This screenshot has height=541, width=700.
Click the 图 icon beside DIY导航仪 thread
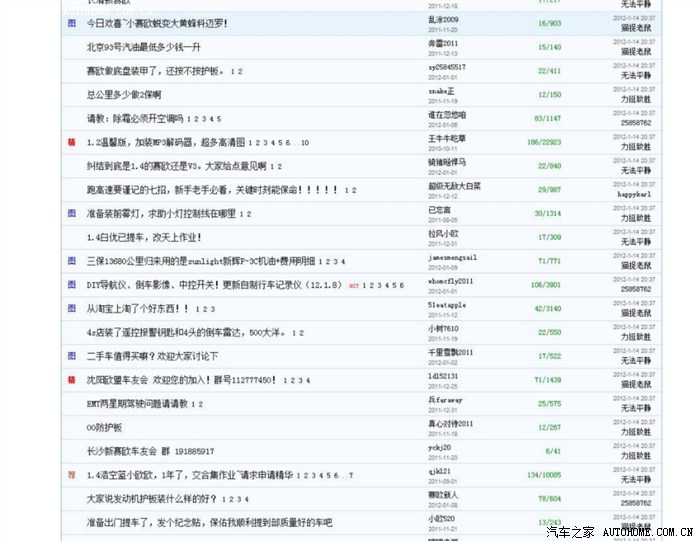71,285
